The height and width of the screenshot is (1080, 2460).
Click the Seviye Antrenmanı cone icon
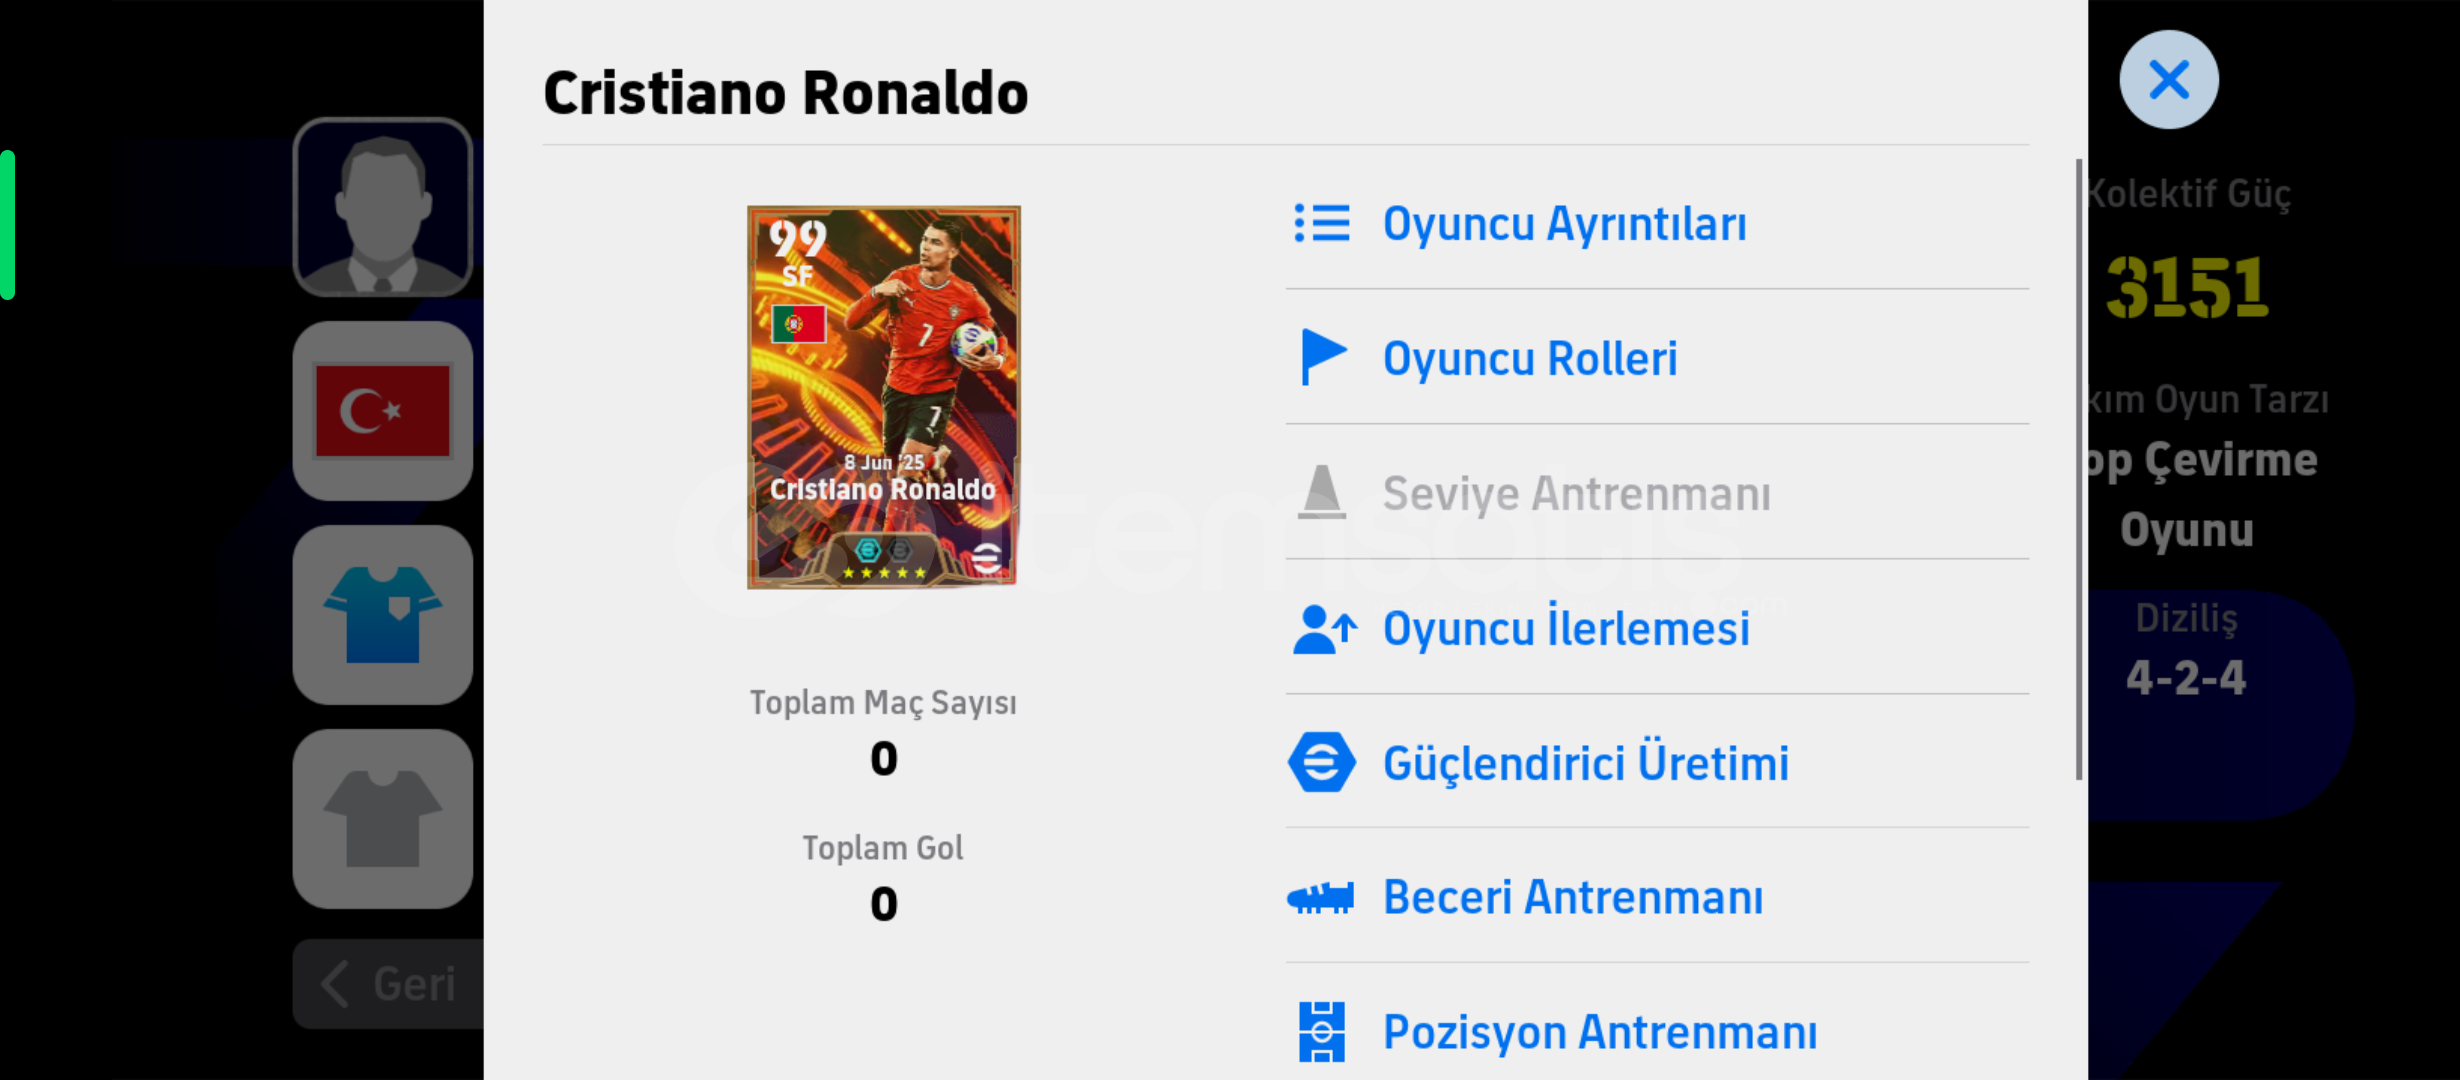1321,492
